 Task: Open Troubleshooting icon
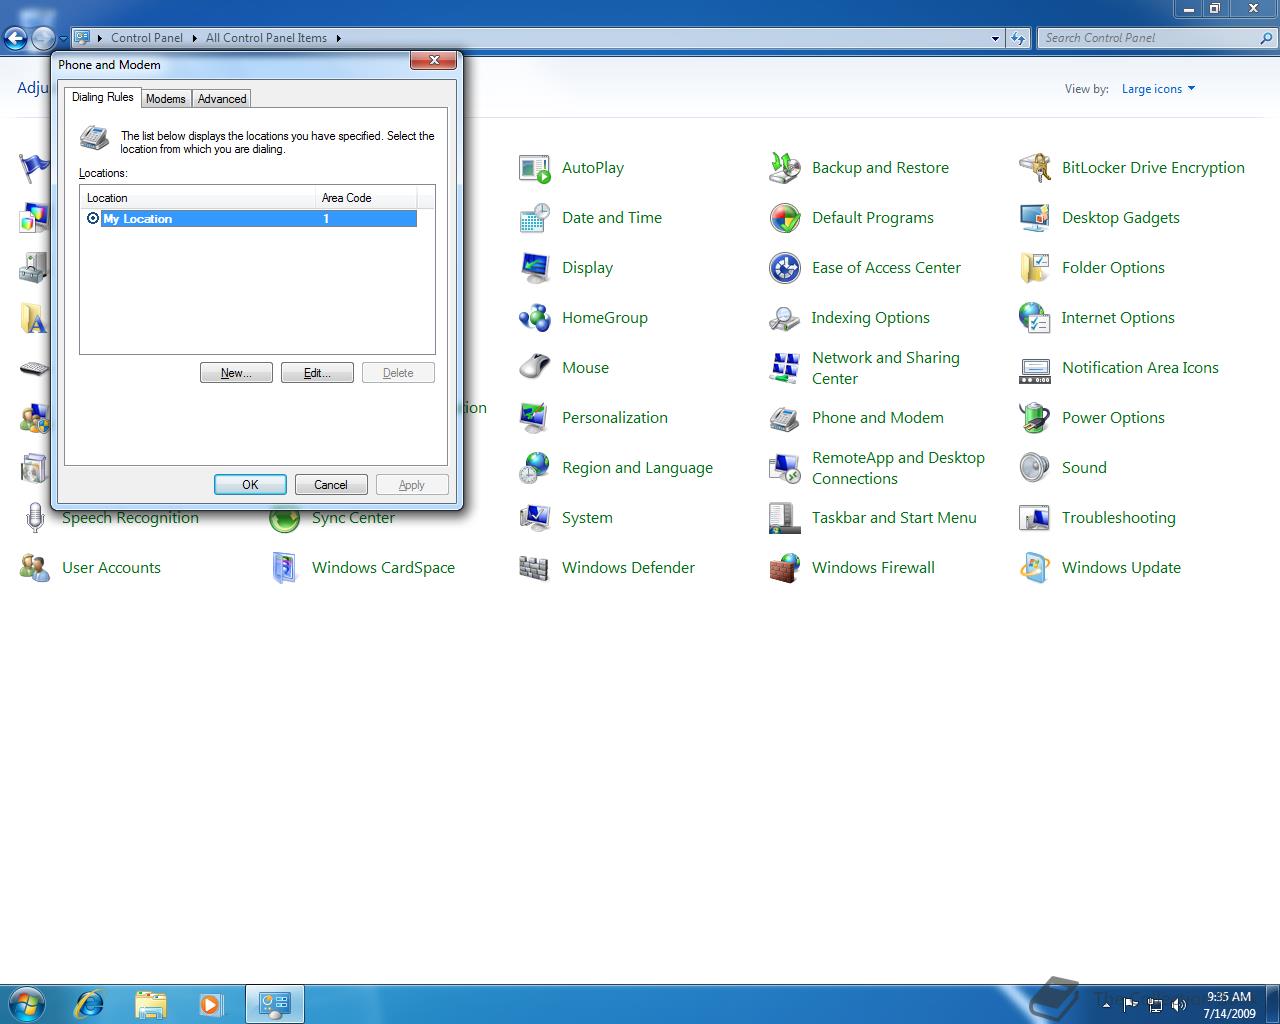(x=1034, y=518)
